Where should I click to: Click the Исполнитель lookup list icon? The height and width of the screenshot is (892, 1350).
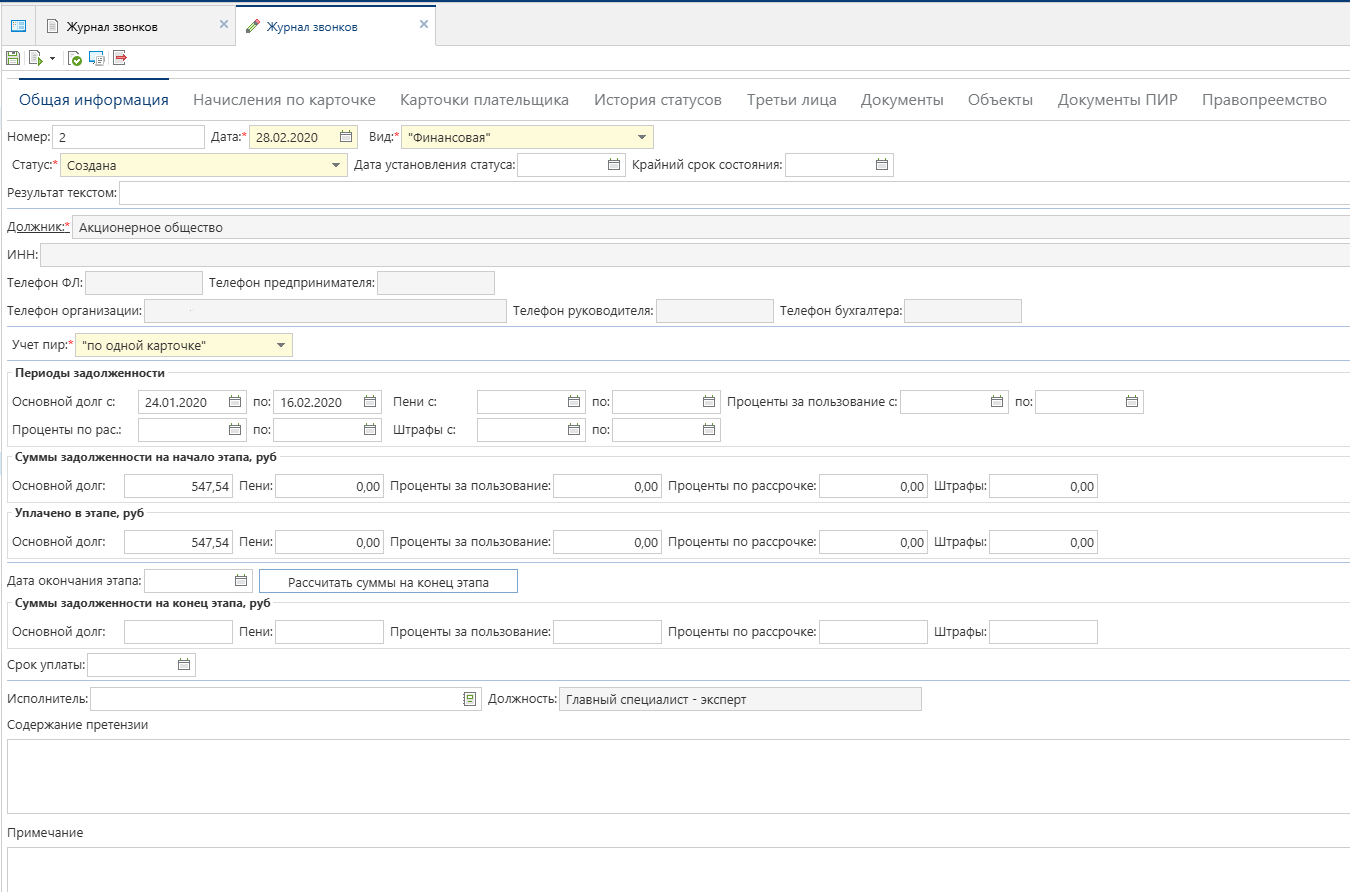[x=470, y=700]
